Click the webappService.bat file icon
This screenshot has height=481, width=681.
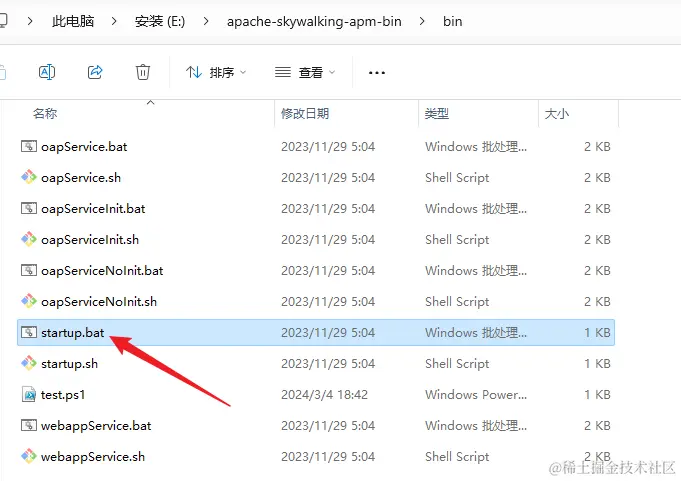tap(29, 425)
